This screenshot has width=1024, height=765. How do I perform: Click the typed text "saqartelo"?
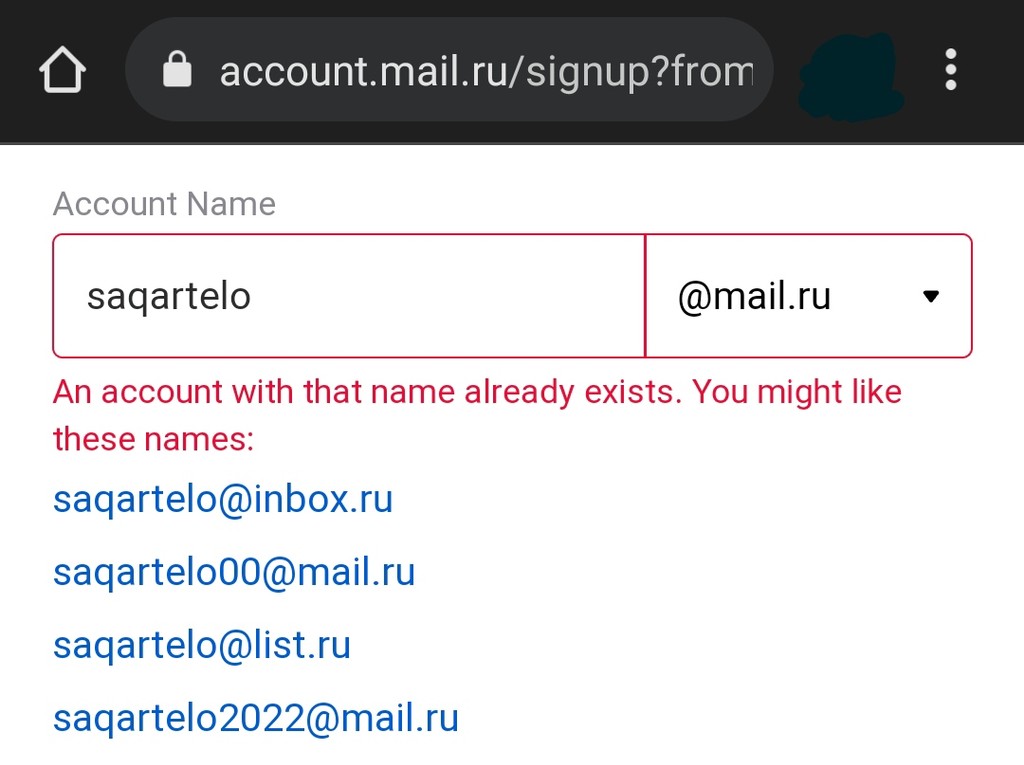(x=168, y=297)
